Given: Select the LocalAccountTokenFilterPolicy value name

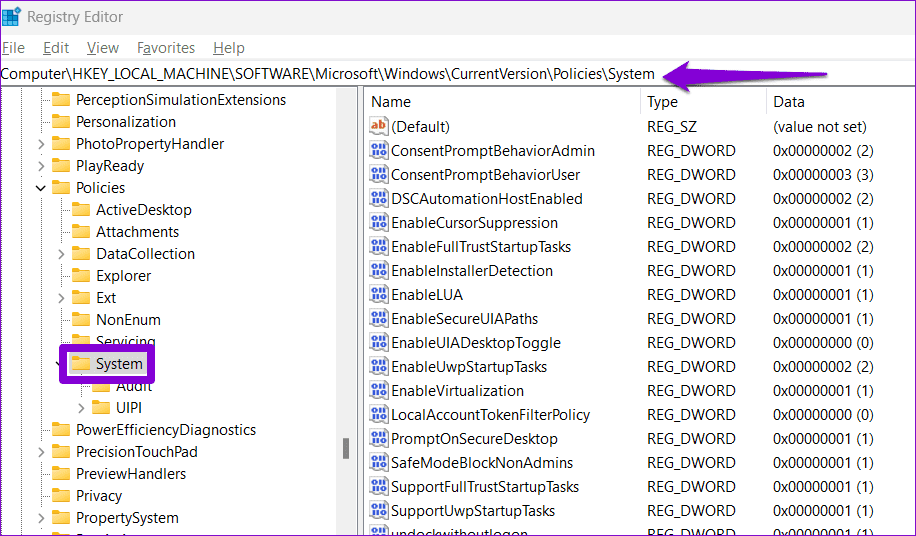Looking at the screenshot, I should (x=491, y=415).
